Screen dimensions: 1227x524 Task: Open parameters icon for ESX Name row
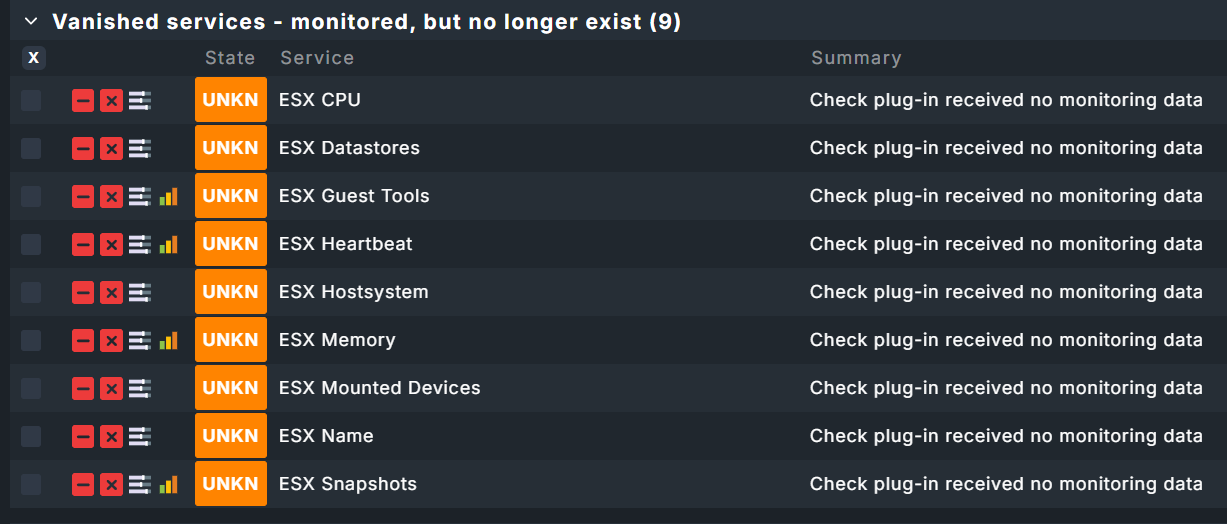point(140,436)
